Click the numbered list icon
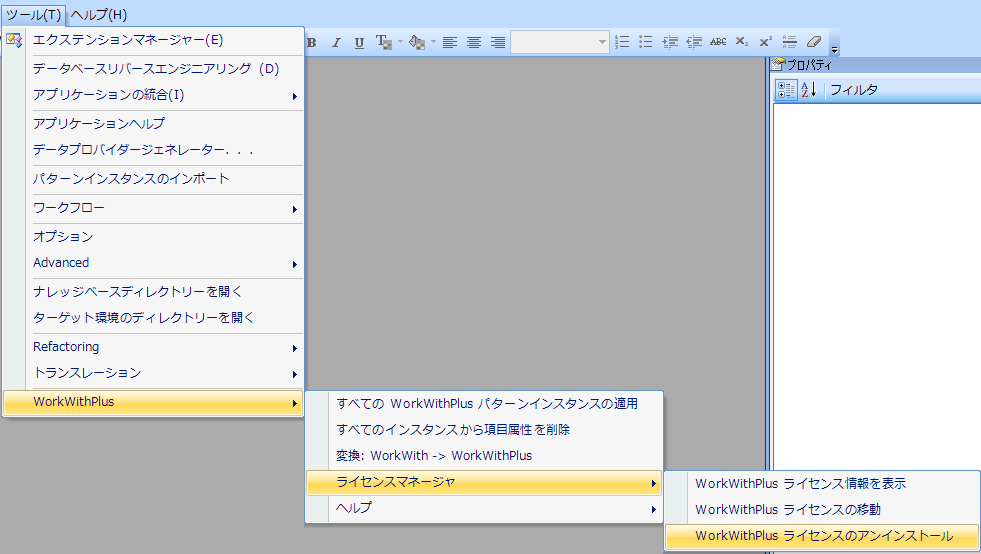Viewport: 981px width, 554px height. (622, 42)
